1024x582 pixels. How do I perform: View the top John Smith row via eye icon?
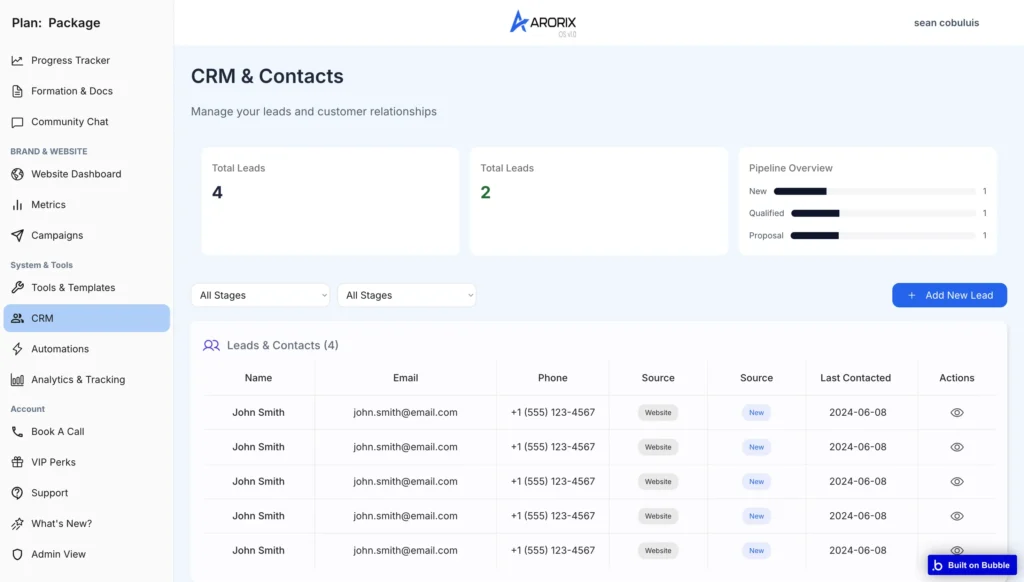point(957,413)
